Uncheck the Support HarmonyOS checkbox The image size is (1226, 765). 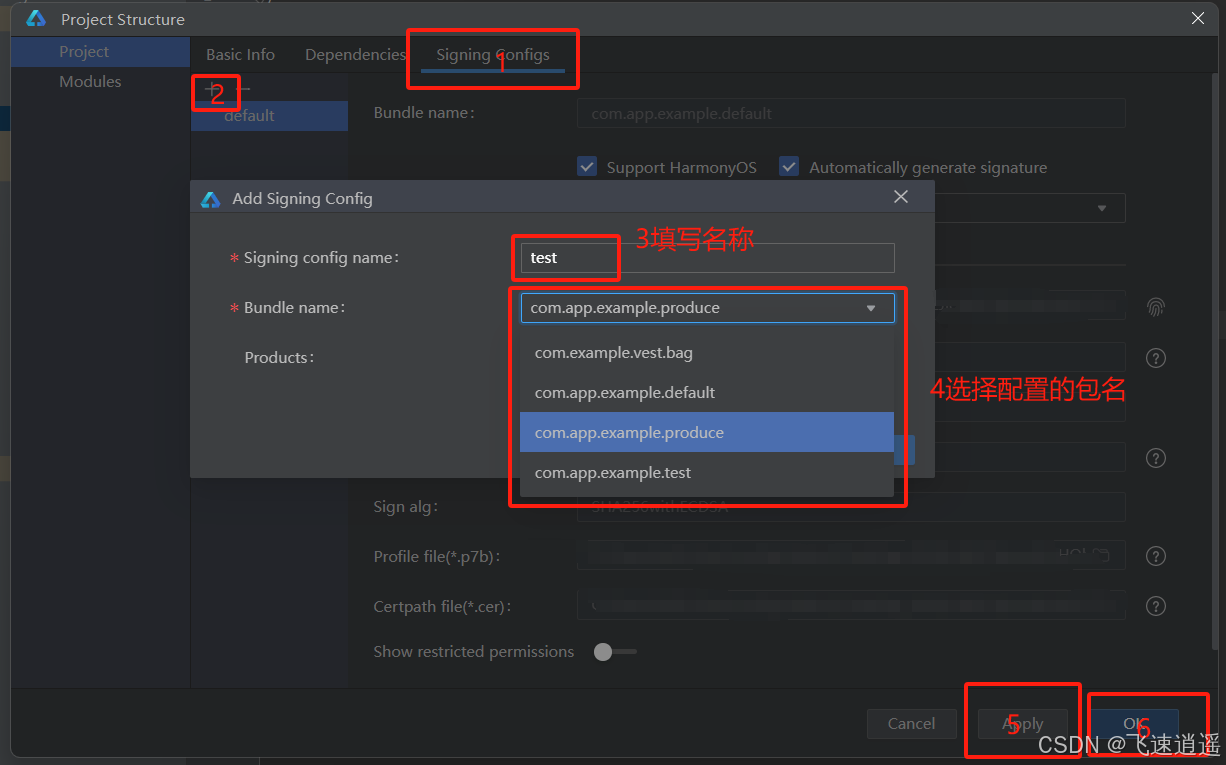(588, 167)
